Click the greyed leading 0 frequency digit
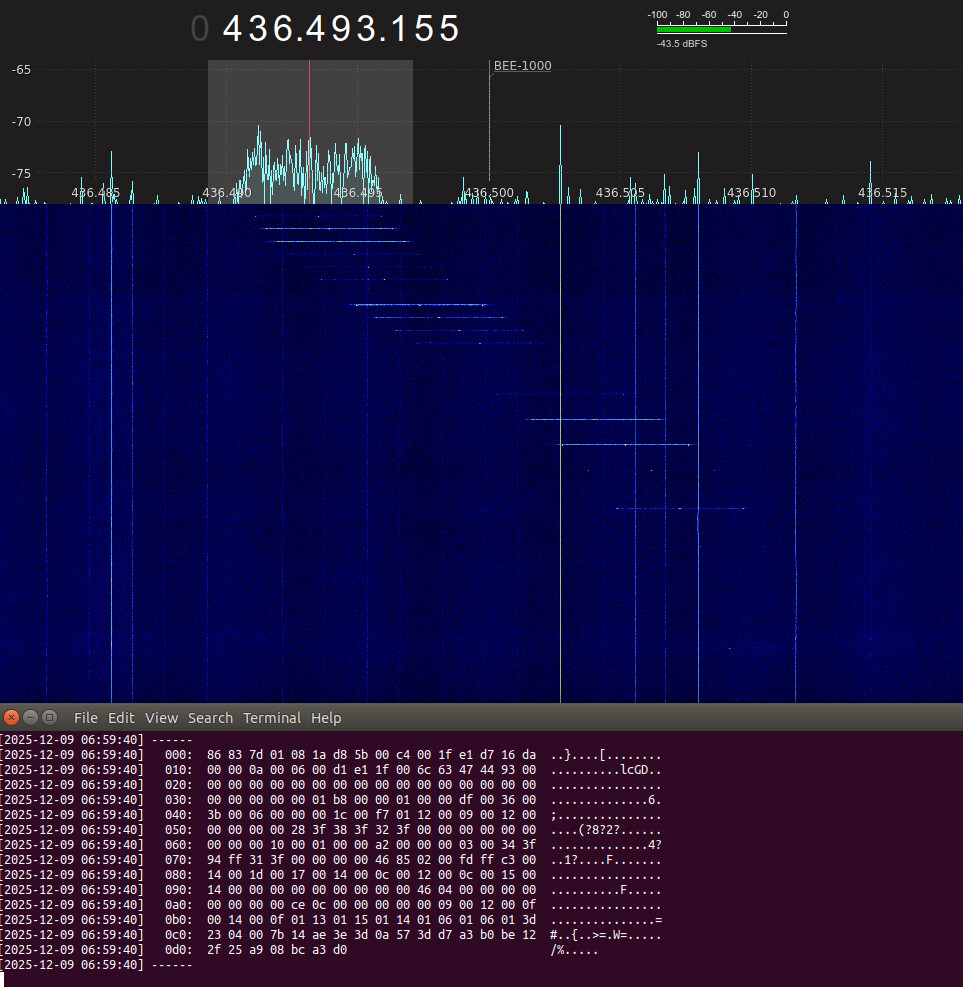Image resolution: width=963 pixels, height=987 pixels. 200,29
